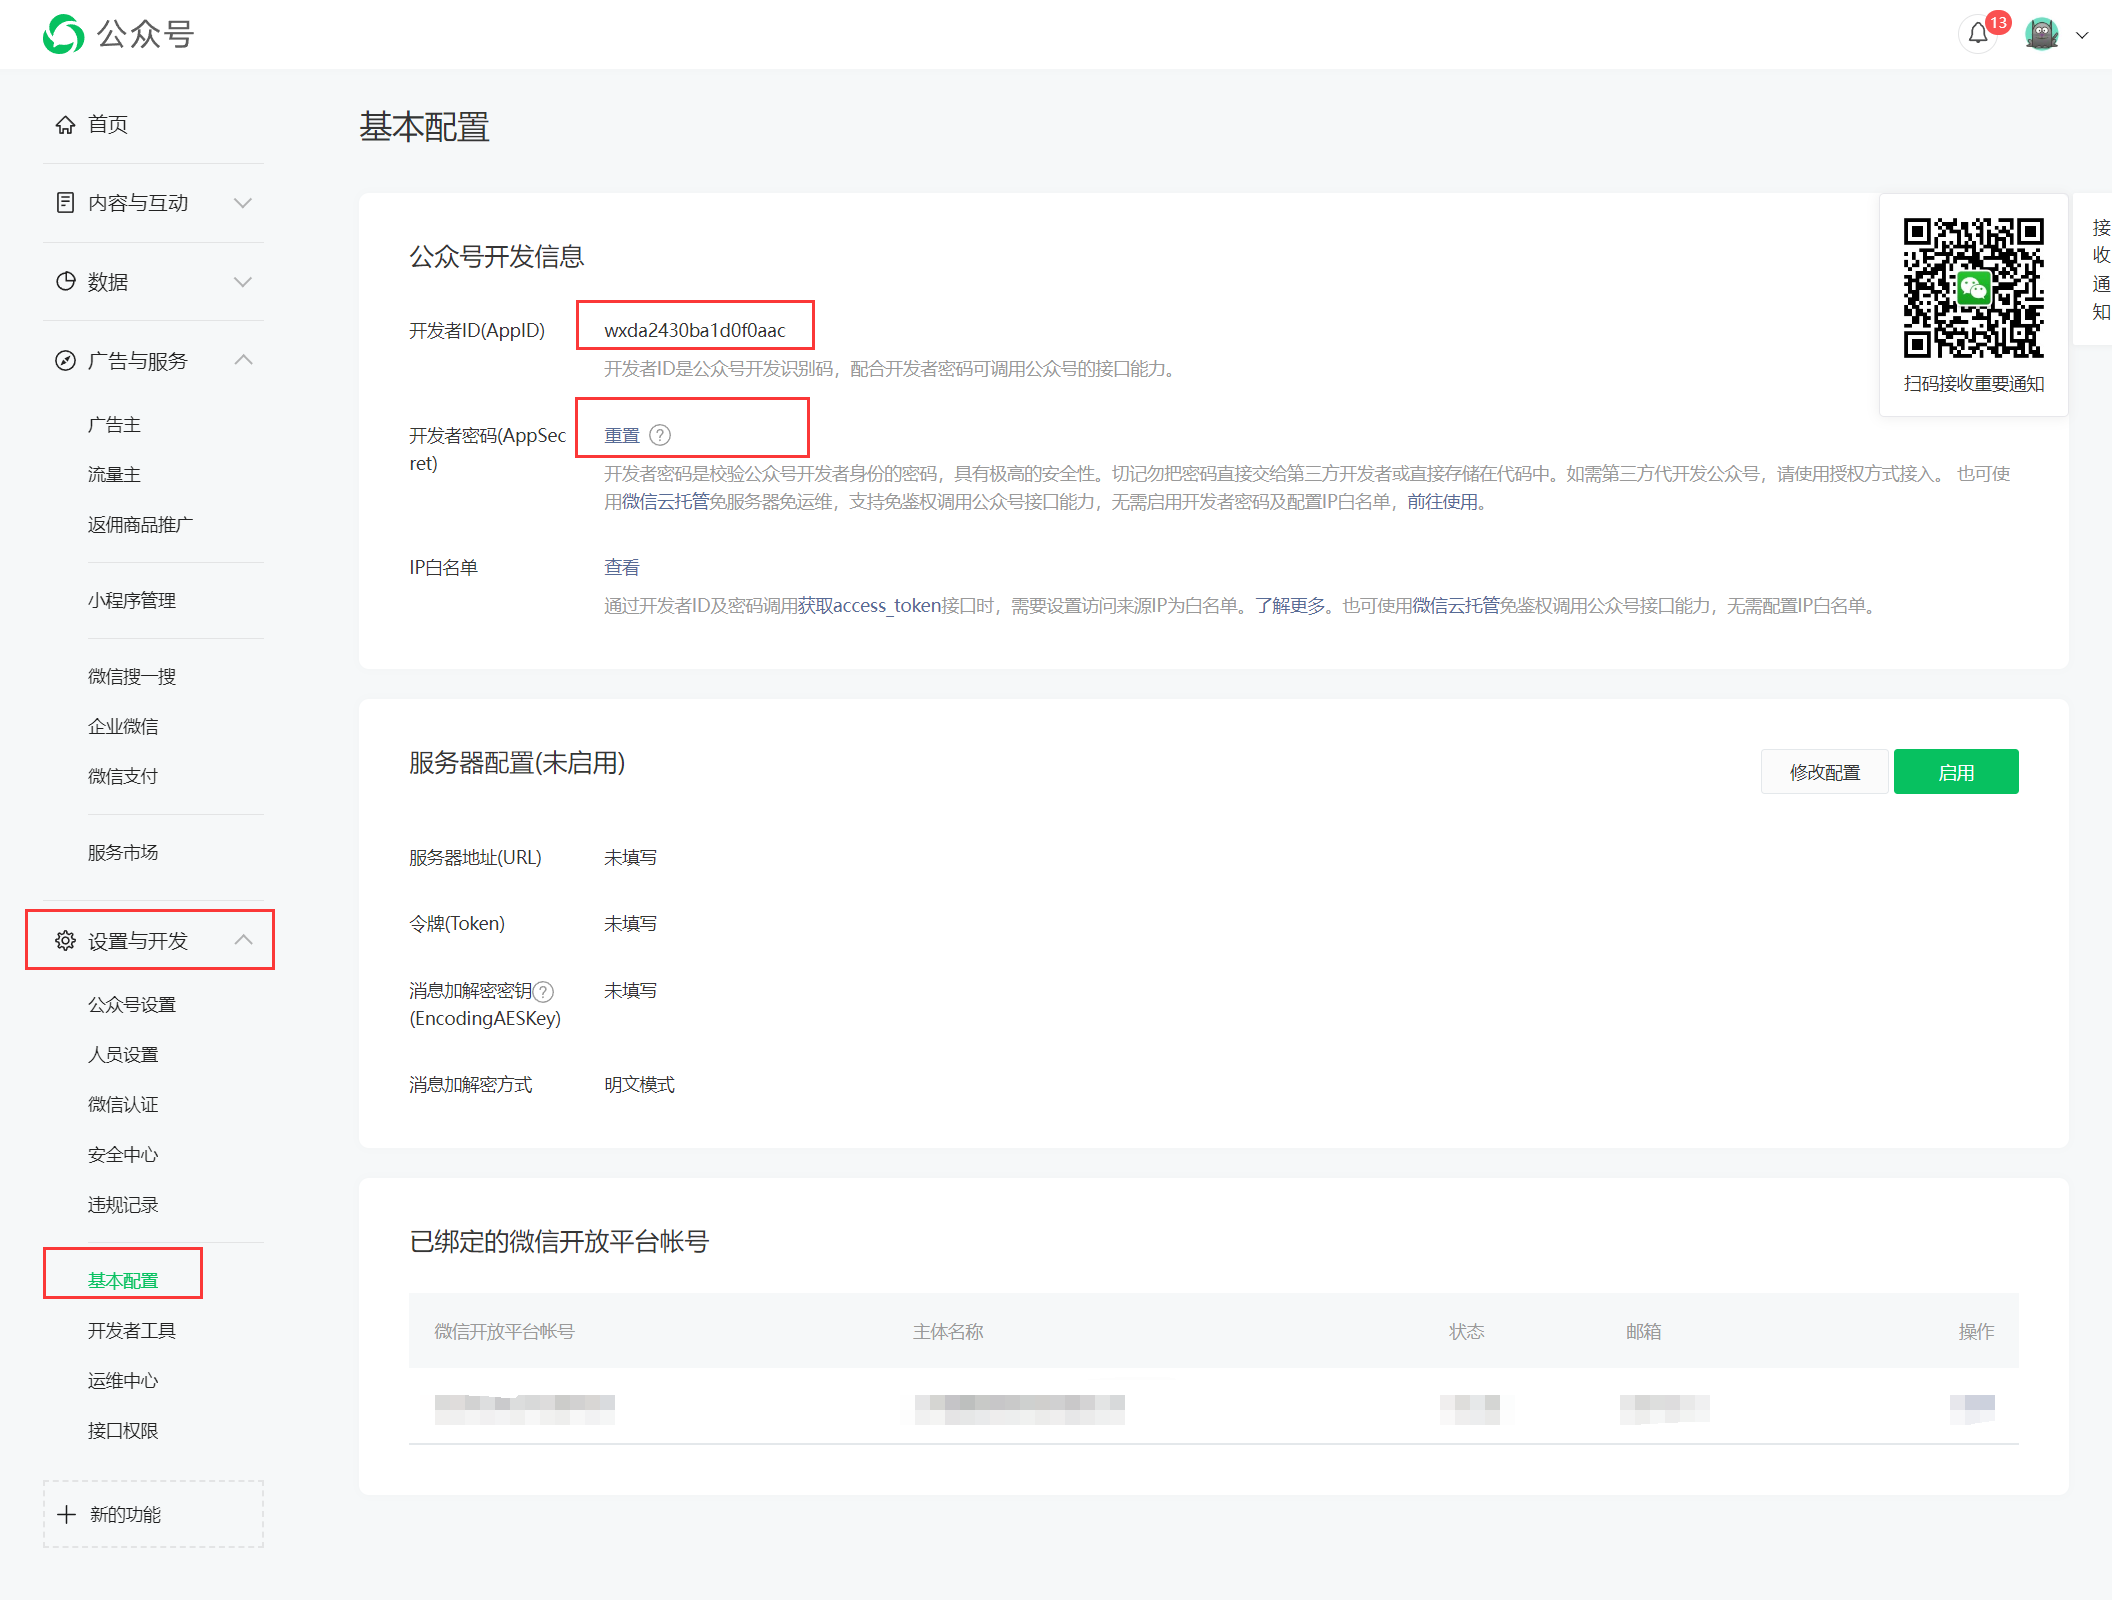Click the document icon beside 内容与互动
This screenshot has height=1600, width=2112.
[x=65, y=202]
